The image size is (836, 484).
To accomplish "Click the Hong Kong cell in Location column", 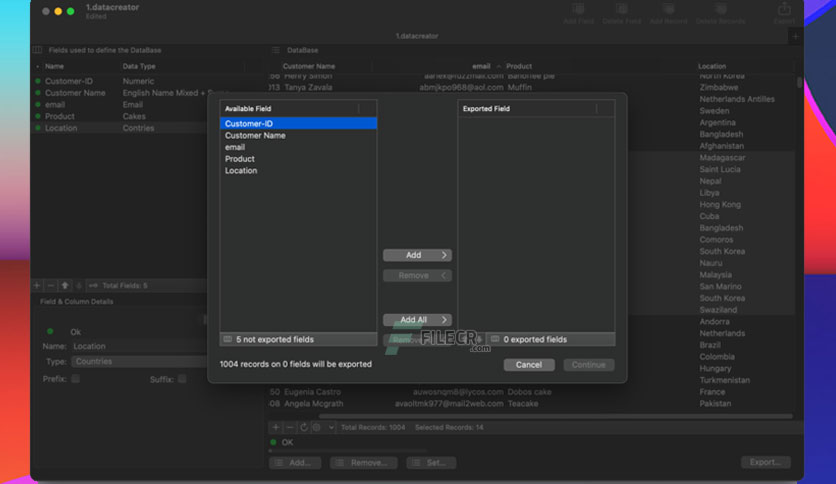I will (720, 205).
